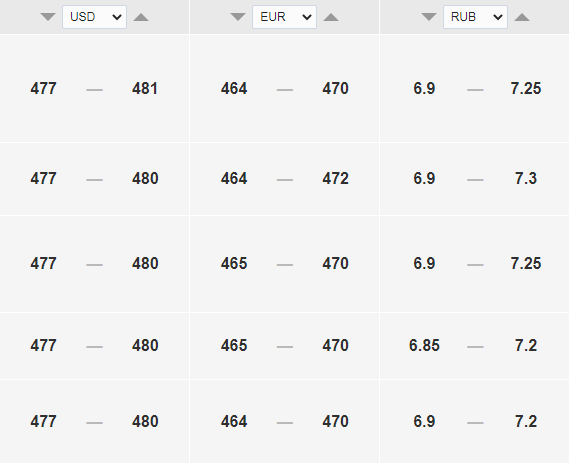Open the USD currency dropdown
Screen dimensions: 569x463
pos(94,17)
